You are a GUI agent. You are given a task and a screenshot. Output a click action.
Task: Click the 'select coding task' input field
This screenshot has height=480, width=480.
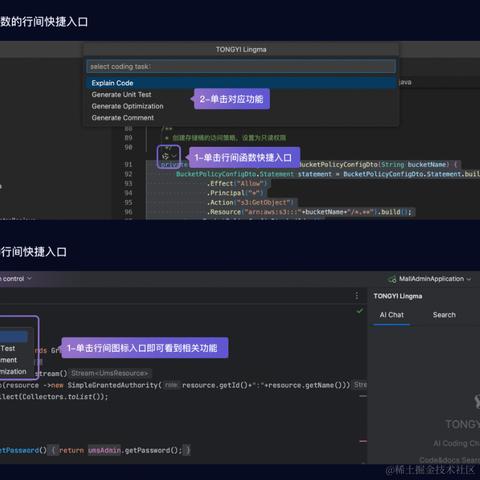click(x=241, y=67)
